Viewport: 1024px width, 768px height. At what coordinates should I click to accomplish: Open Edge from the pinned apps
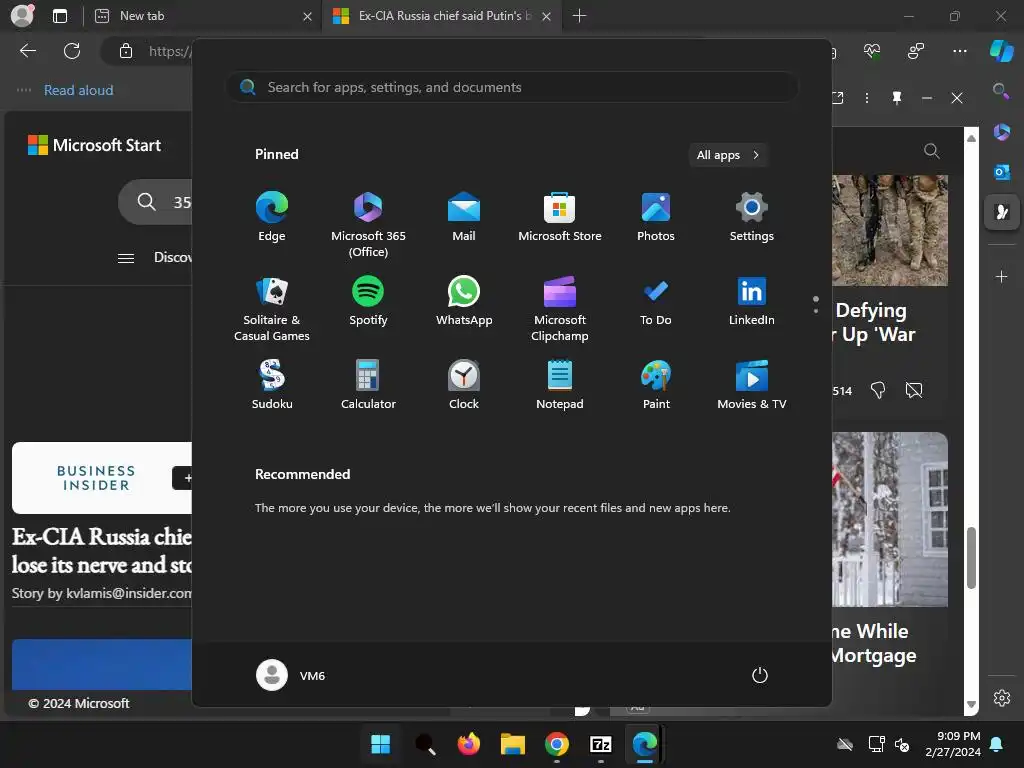click(272, 217)
